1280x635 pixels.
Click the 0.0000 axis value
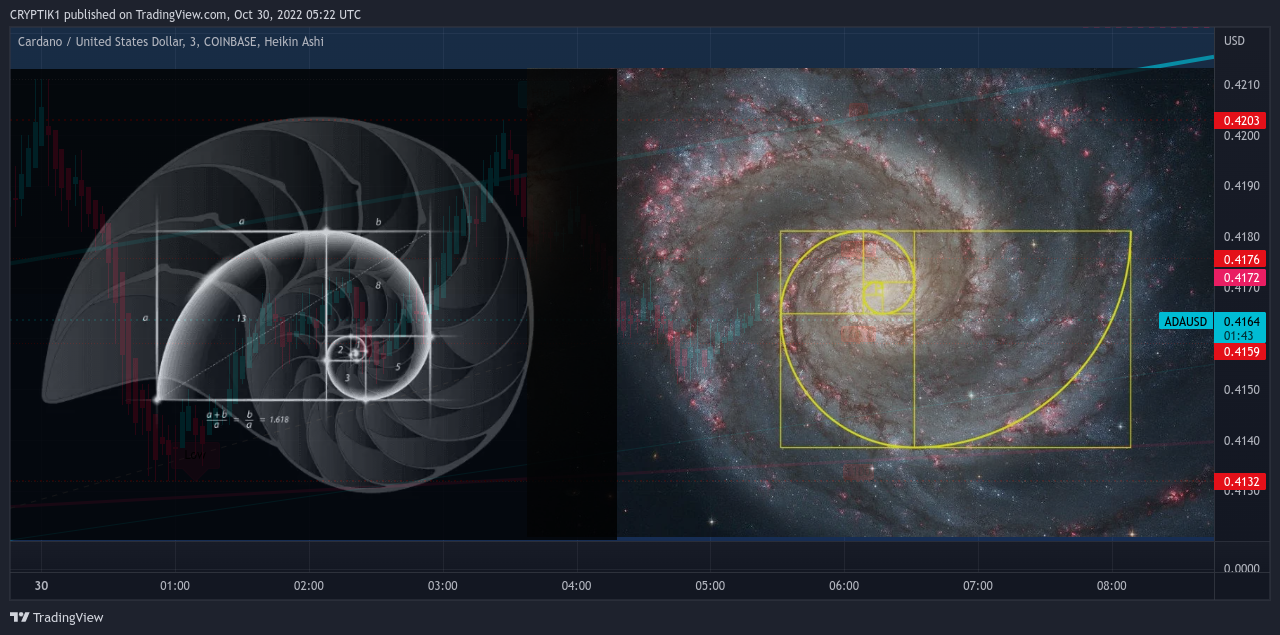pos(1242,568)
